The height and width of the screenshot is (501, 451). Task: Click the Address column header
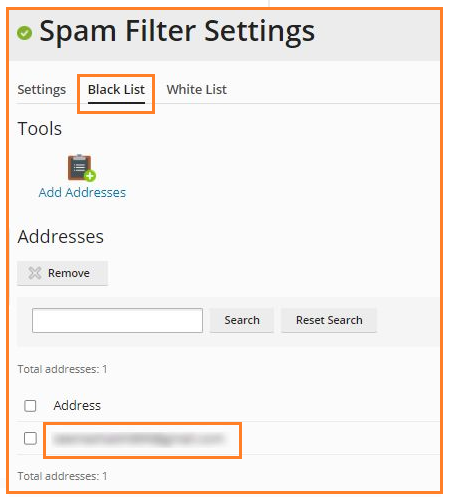(77, 406)
